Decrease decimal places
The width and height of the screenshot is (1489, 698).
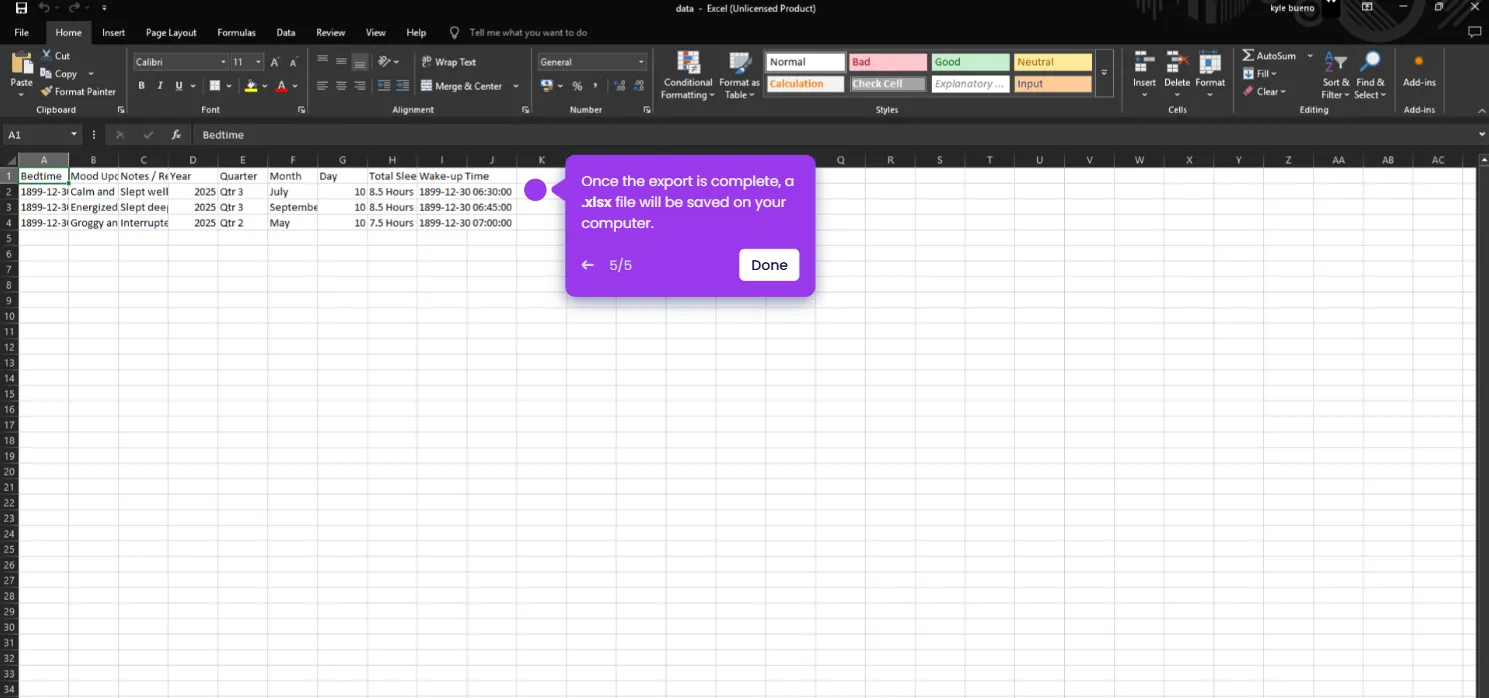pyautogui.click(x=640, y=86)
